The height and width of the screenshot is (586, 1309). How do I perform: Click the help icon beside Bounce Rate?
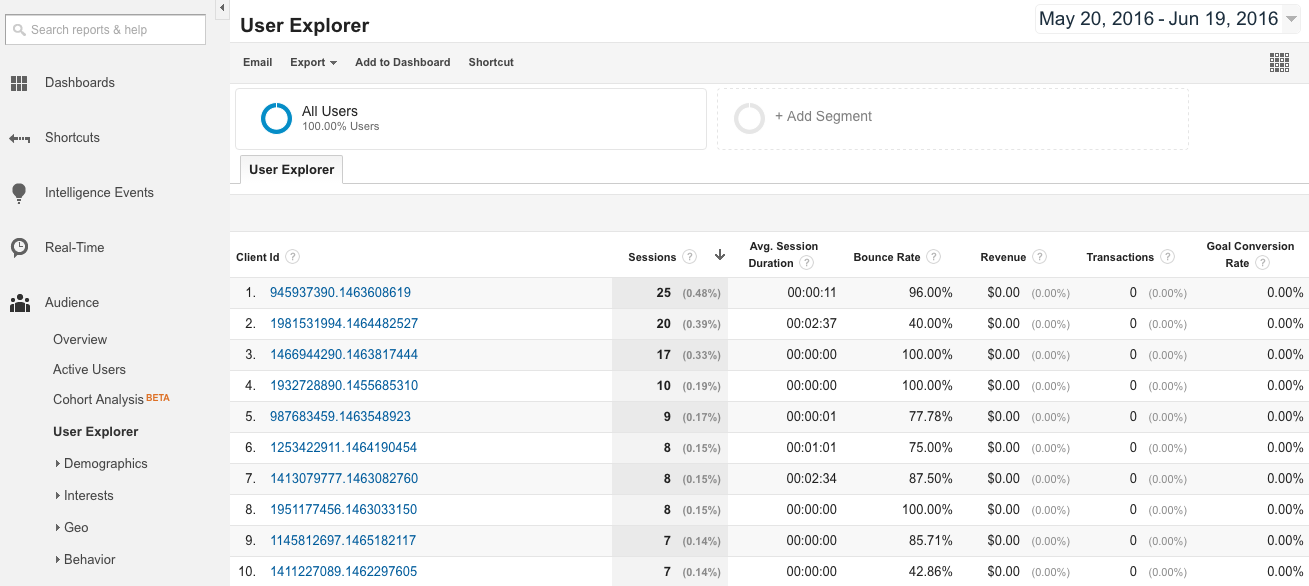[933, 257]
